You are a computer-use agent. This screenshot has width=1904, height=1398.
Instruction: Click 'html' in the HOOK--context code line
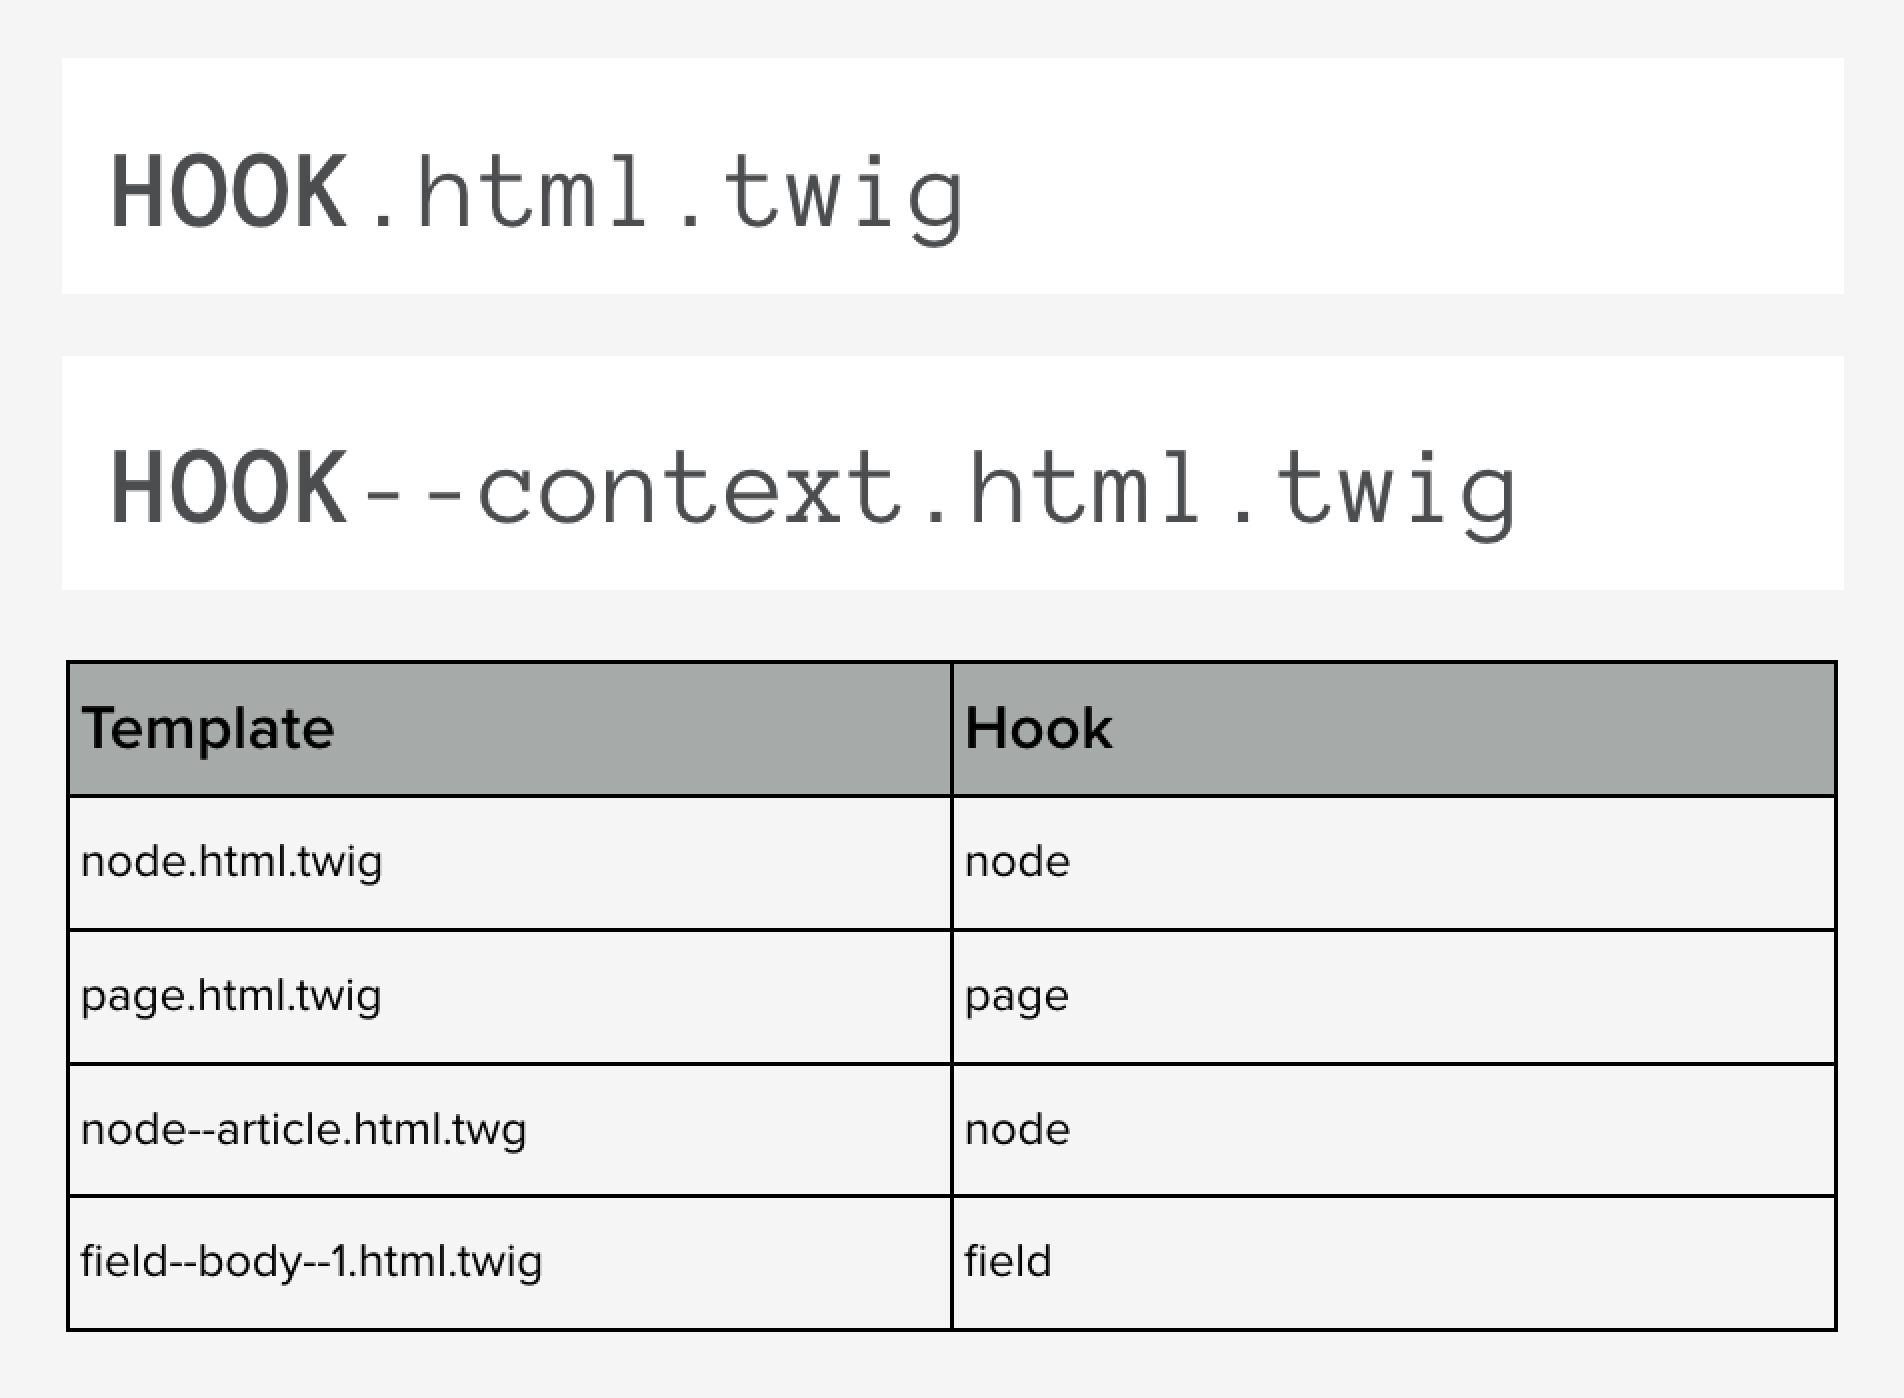click(1084, 489)
